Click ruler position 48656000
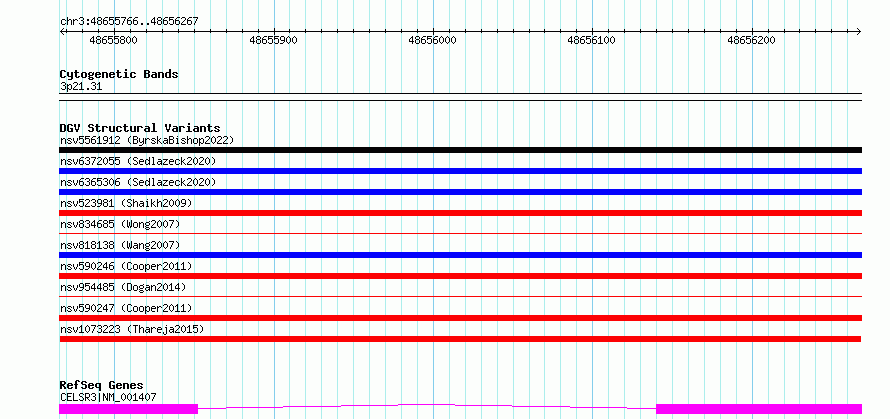This screenshot has height=419, width=890. 433,40
